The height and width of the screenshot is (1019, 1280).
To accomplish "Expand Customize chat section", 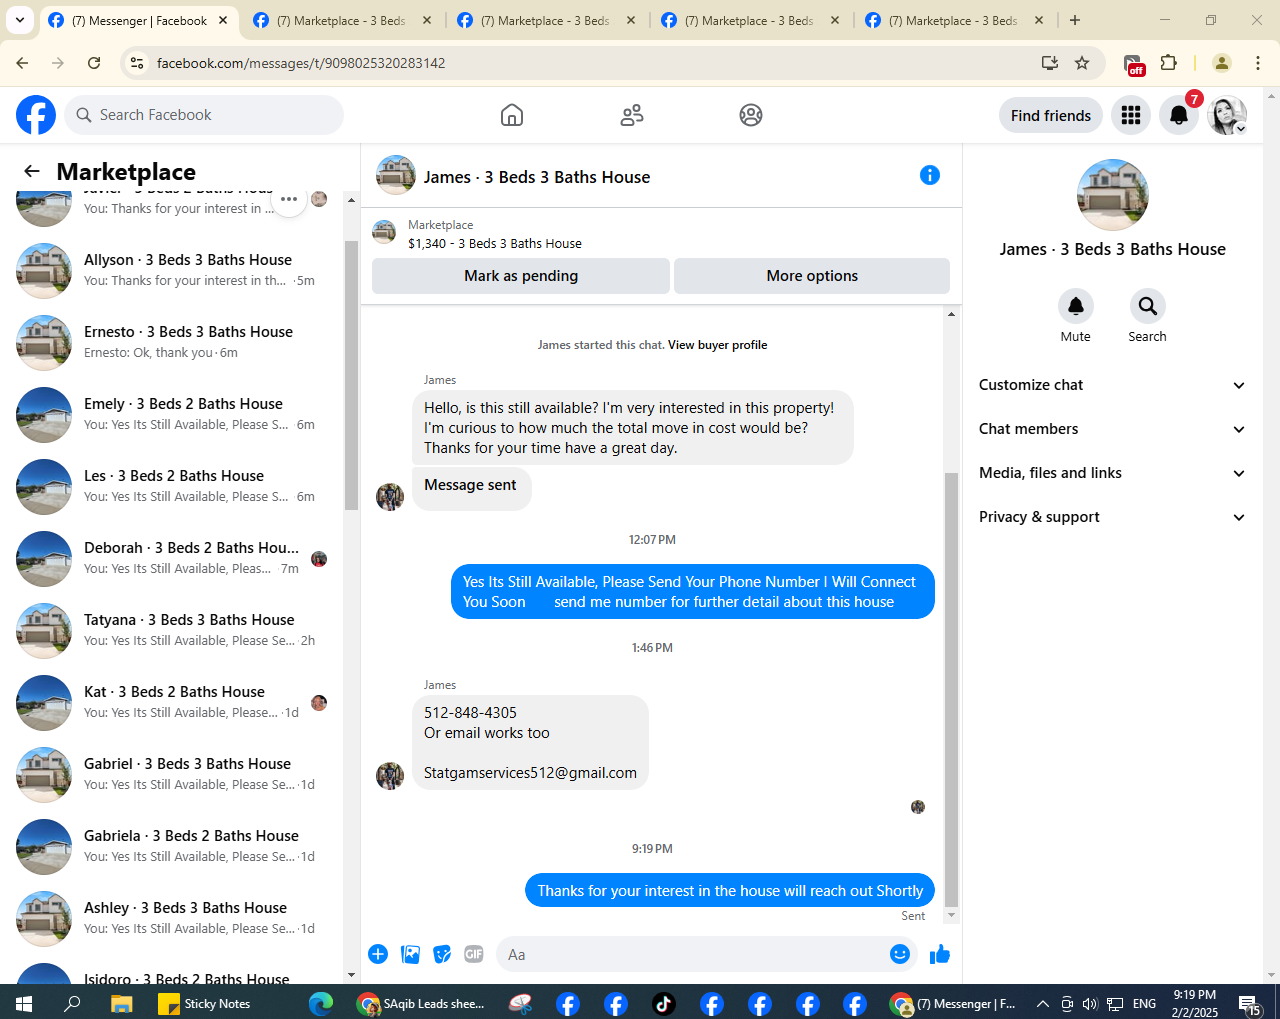I will tap(1112, 385).
